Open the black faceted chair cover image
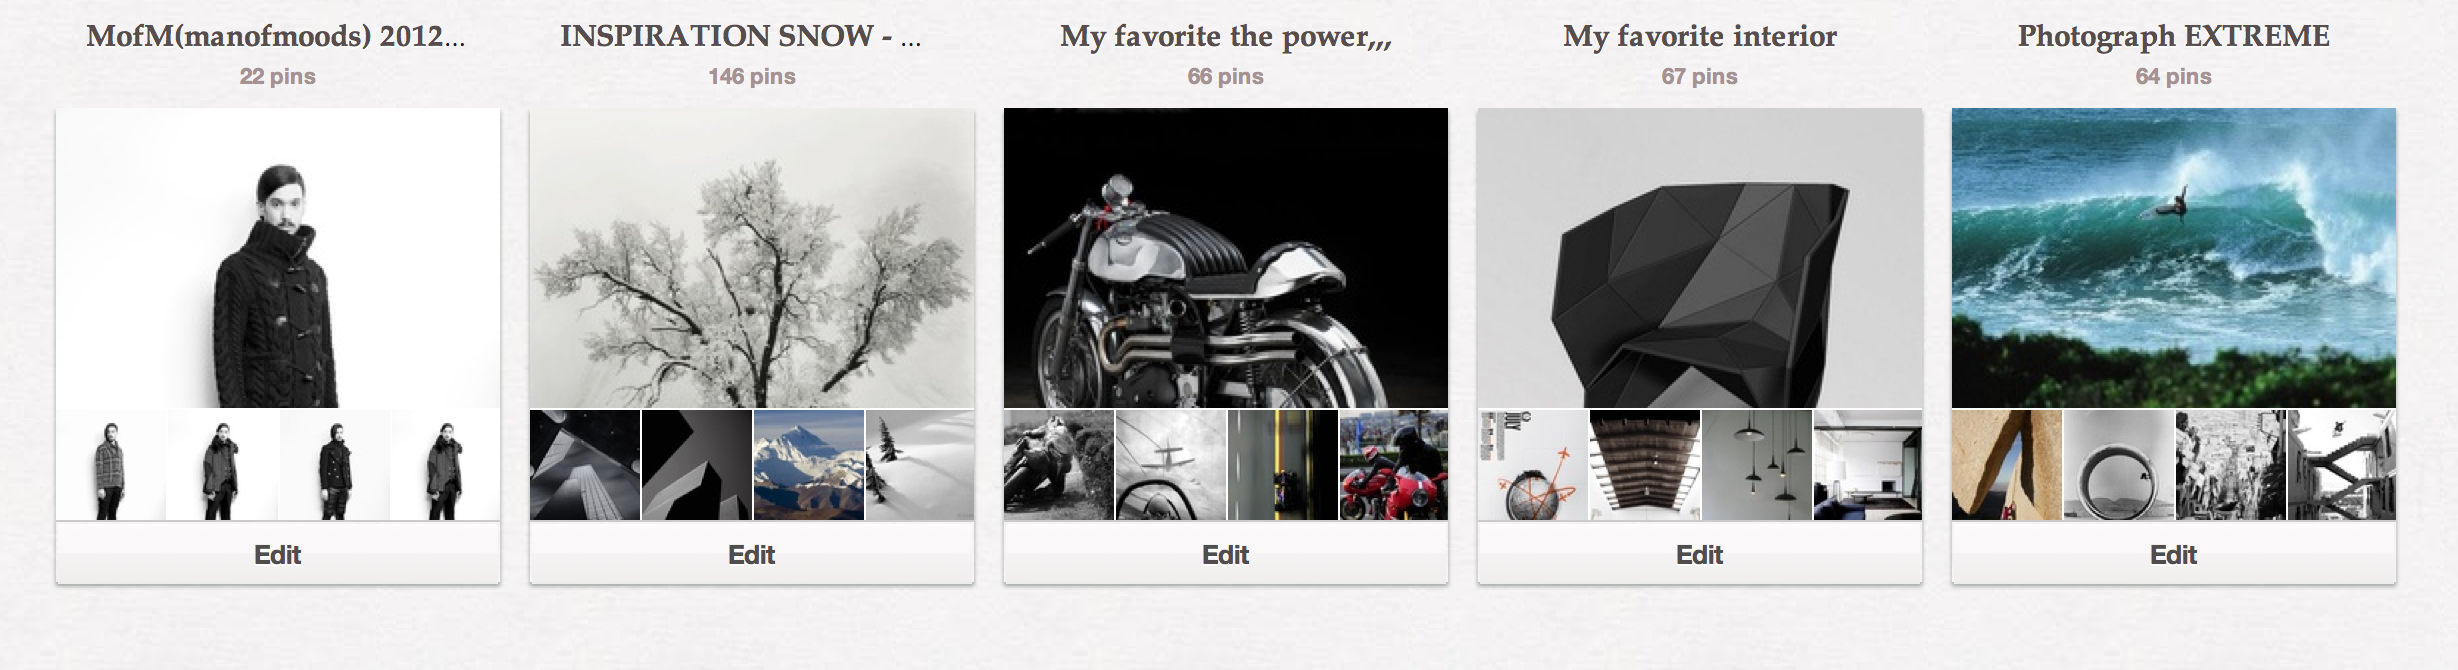2458x670 pixels. [1700, 258]
